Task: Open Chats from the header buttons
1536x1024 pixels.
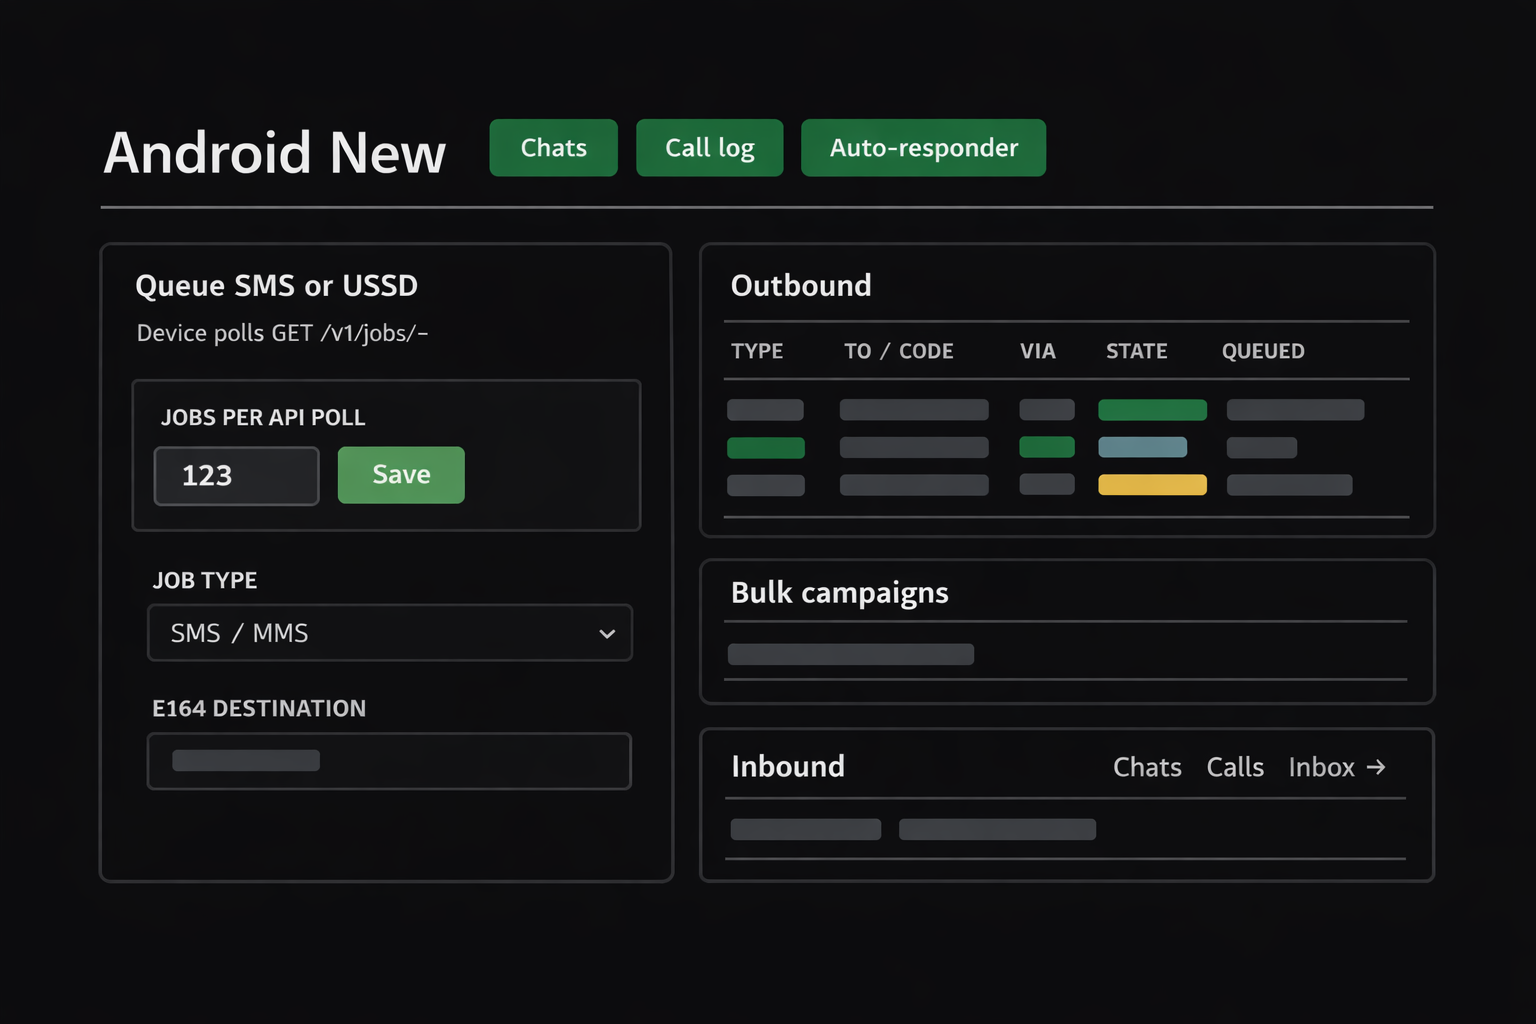Action: point(553,148)
